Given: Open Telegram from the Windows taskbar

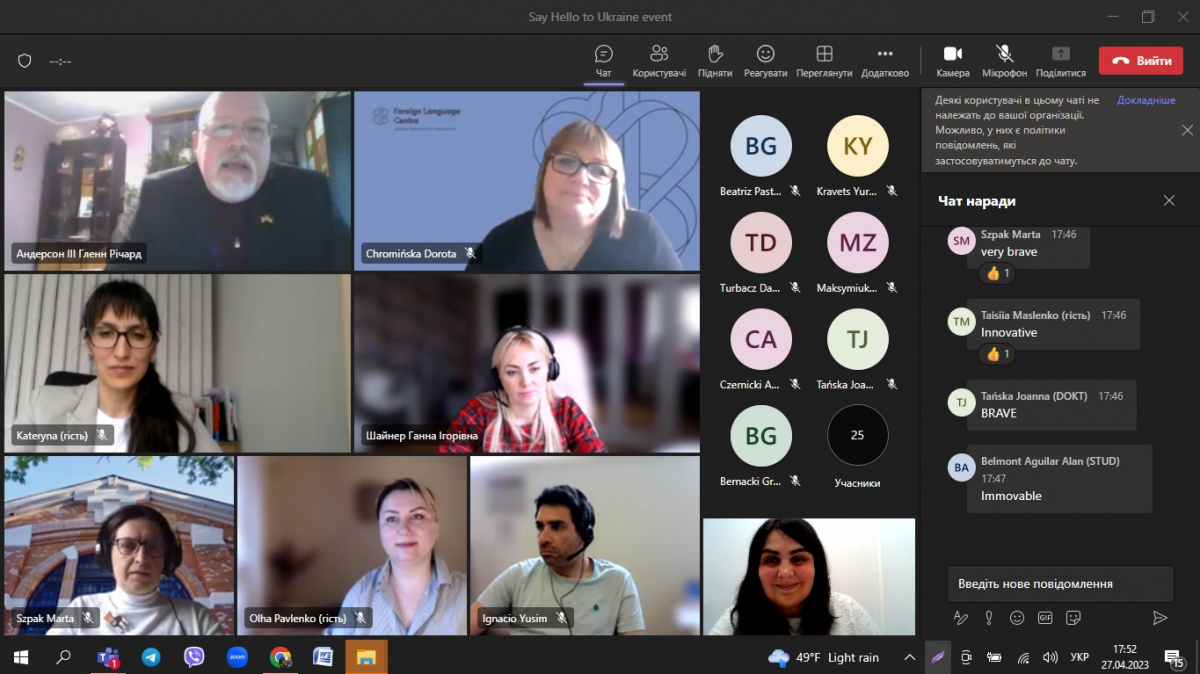Looking at the screenshot, I should coord(151,657).
